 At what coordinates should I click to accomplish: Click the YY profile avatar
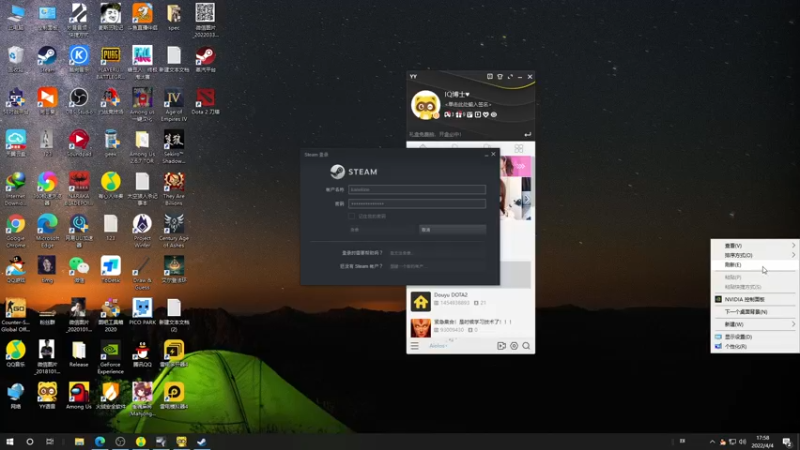tap(425, 105)
